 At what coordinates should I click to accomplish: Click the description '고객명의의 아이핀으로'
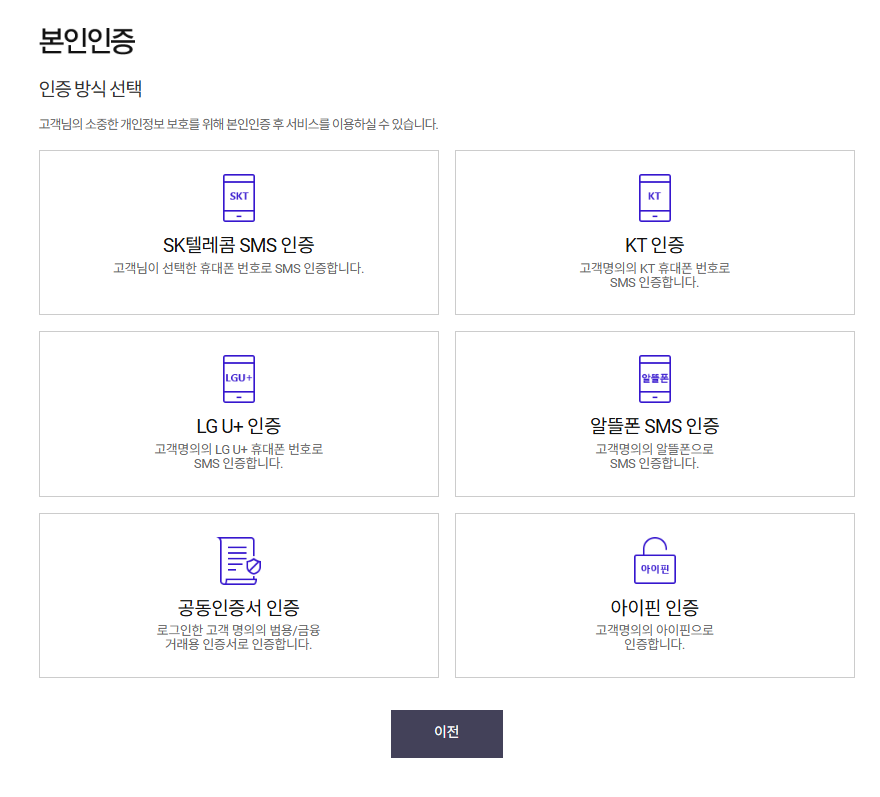pos(654,630)
